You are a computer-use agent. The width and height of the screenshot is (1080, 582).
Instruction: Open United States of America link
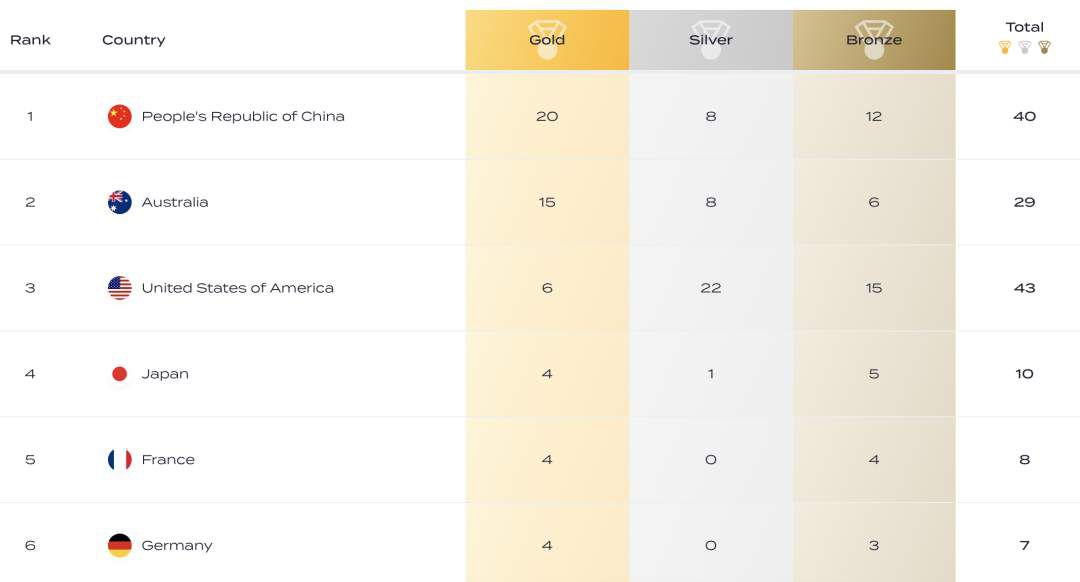coord(238,288)
